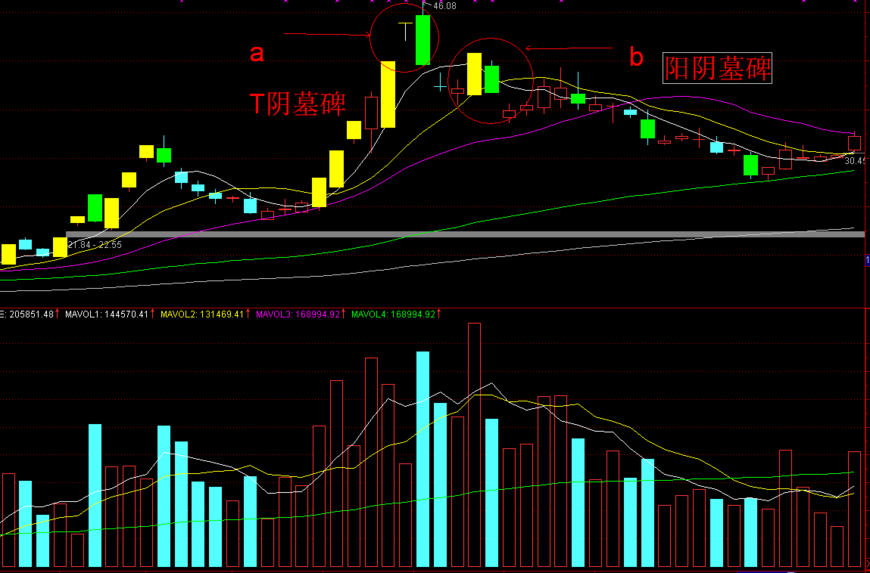Select the green MAVOL4 indicator label

click(392, 314)
